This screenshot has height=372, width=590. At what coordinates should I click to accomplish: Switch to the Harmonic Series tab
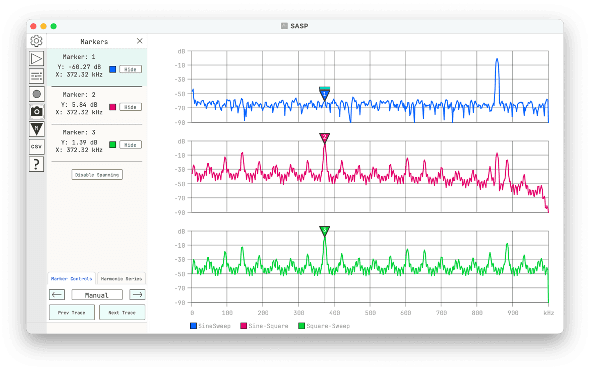(x=122, y=279)
